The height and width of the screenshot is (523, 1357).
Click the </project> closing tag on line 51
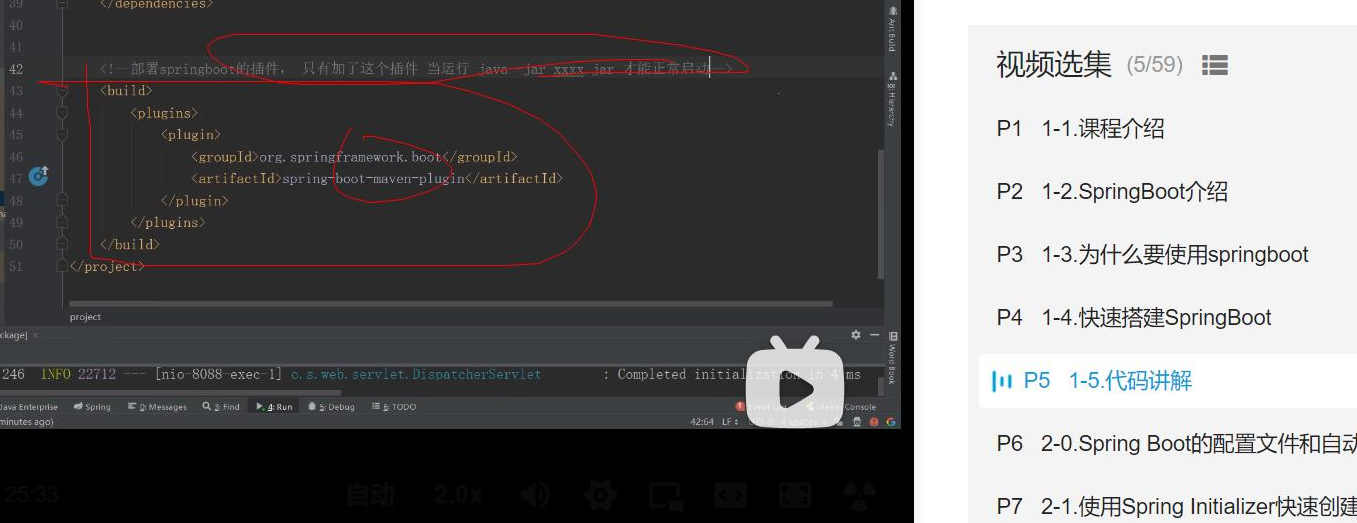pyautogui.click(x=107, y=267)
